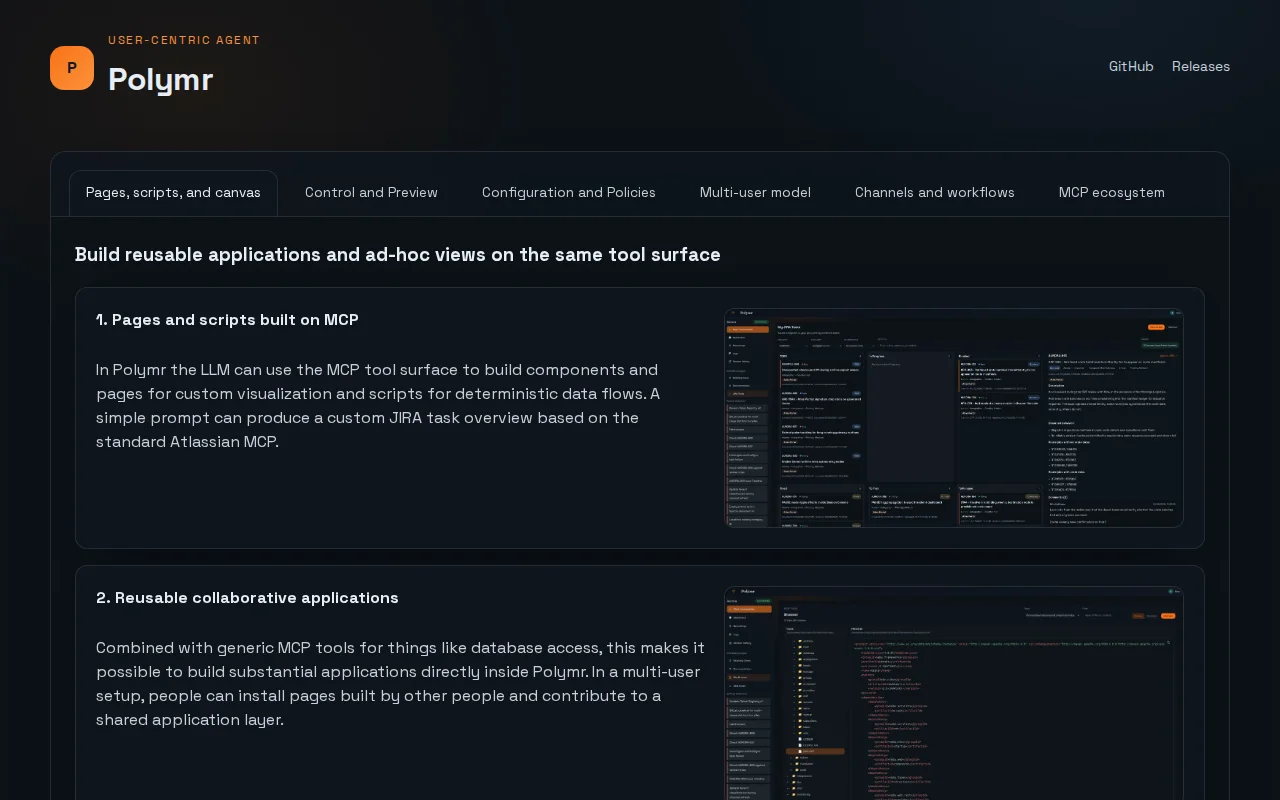Switch to the Control and Preview tab
1280x800 pixels.
point(371,192)
